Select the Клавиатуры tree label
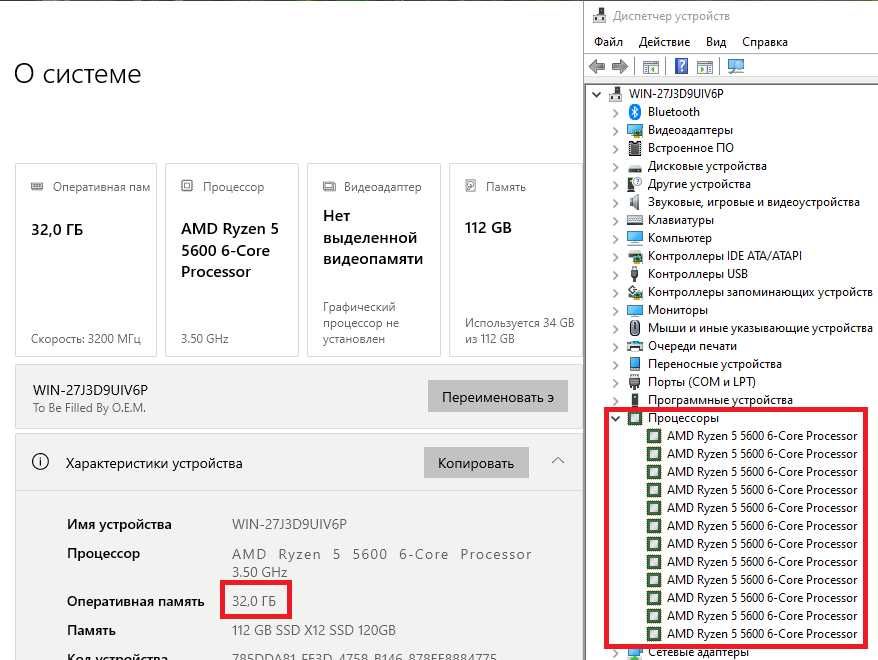Image resolution: width=878 pixels, height=660 pixels. tap(680, 220)
